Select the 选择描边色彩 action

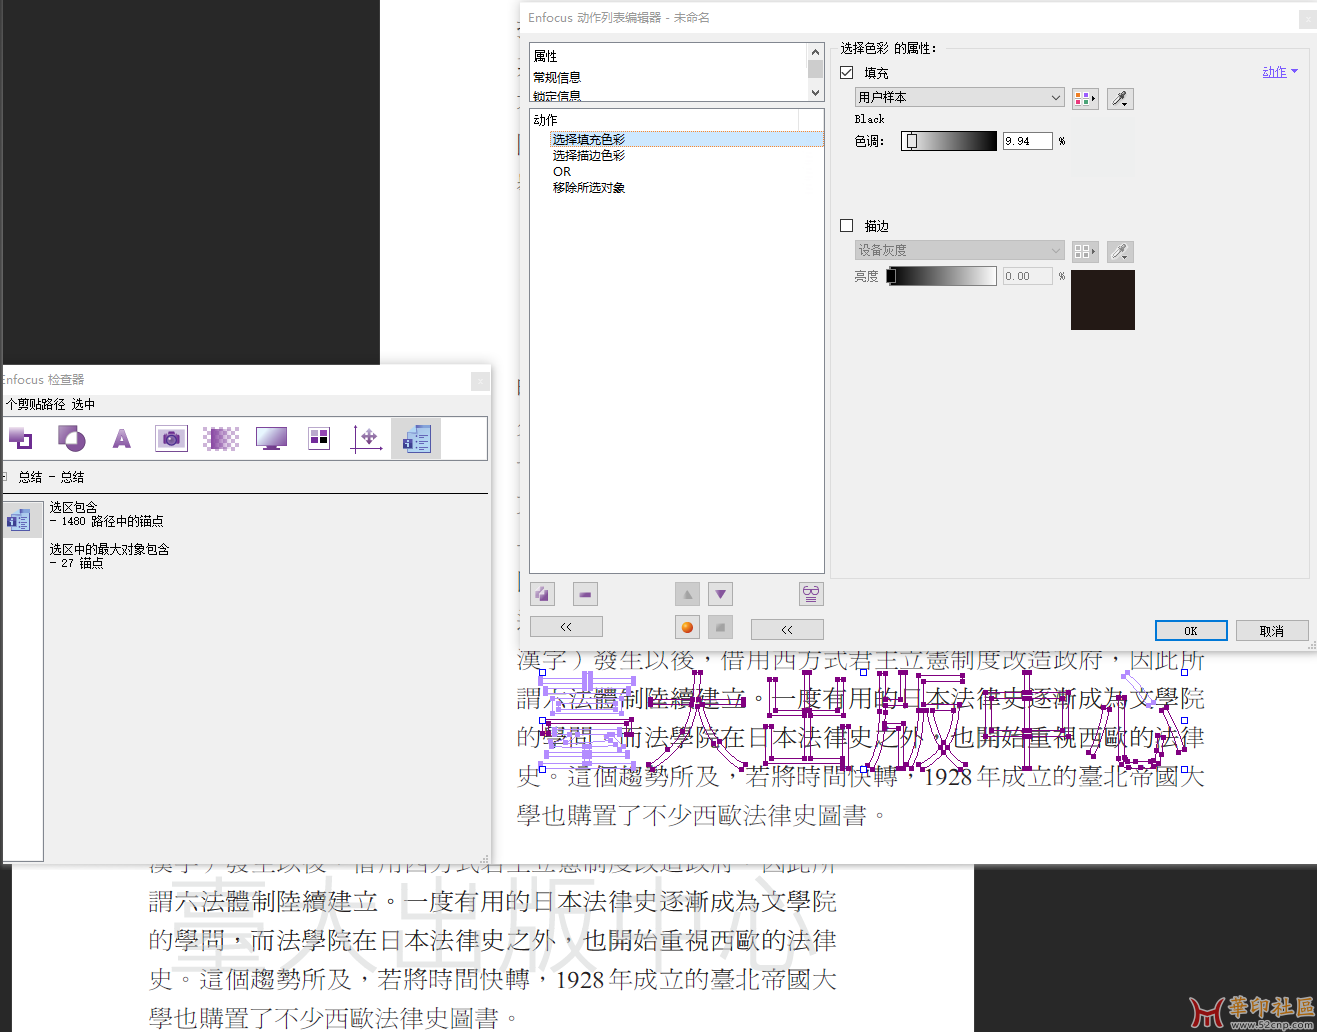coord(589,155)
